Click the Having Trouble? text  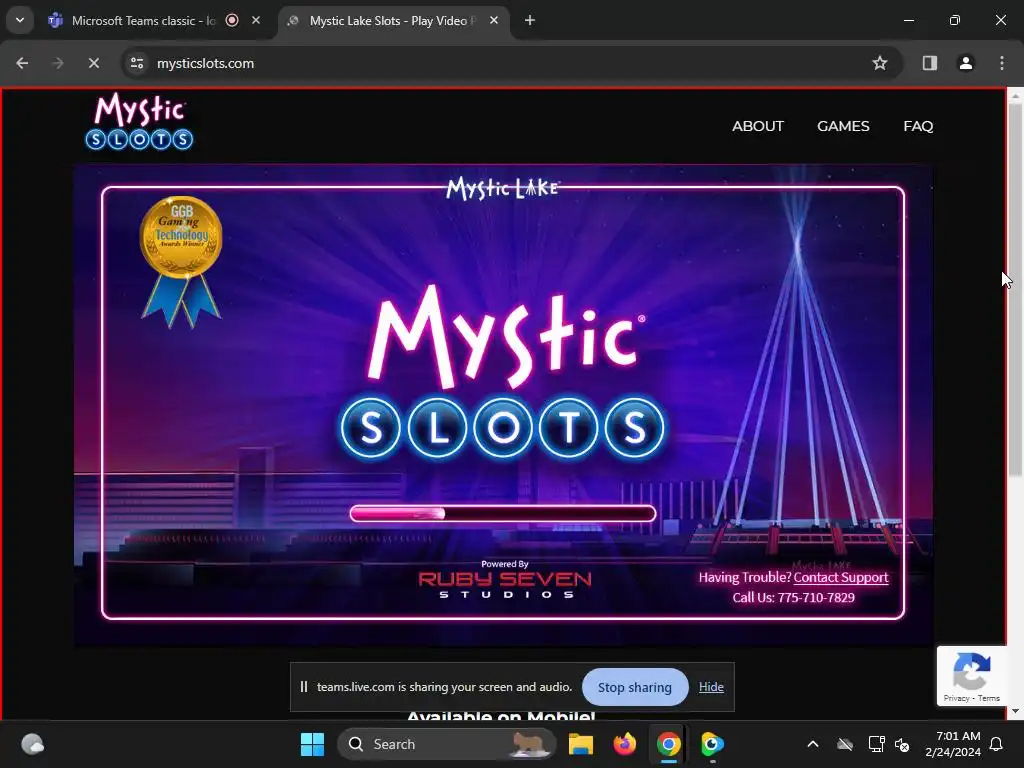[x=745, y=577]
